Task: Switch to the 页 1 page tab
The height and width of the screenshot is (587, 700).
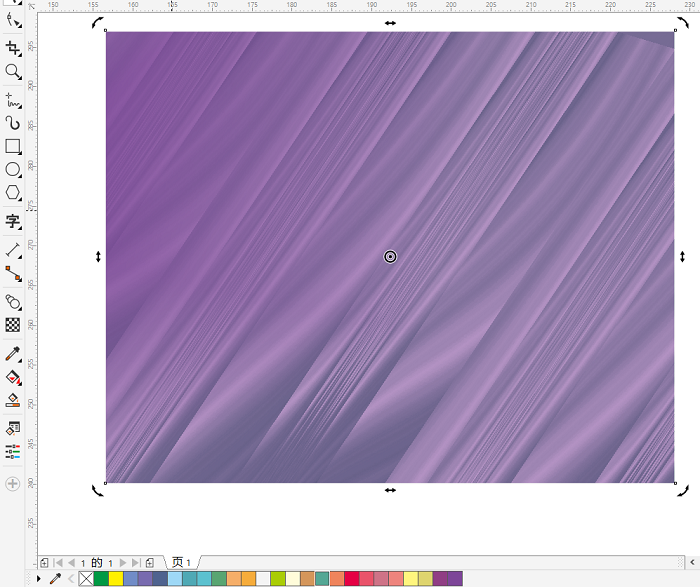Action: (x=182, y=562)
